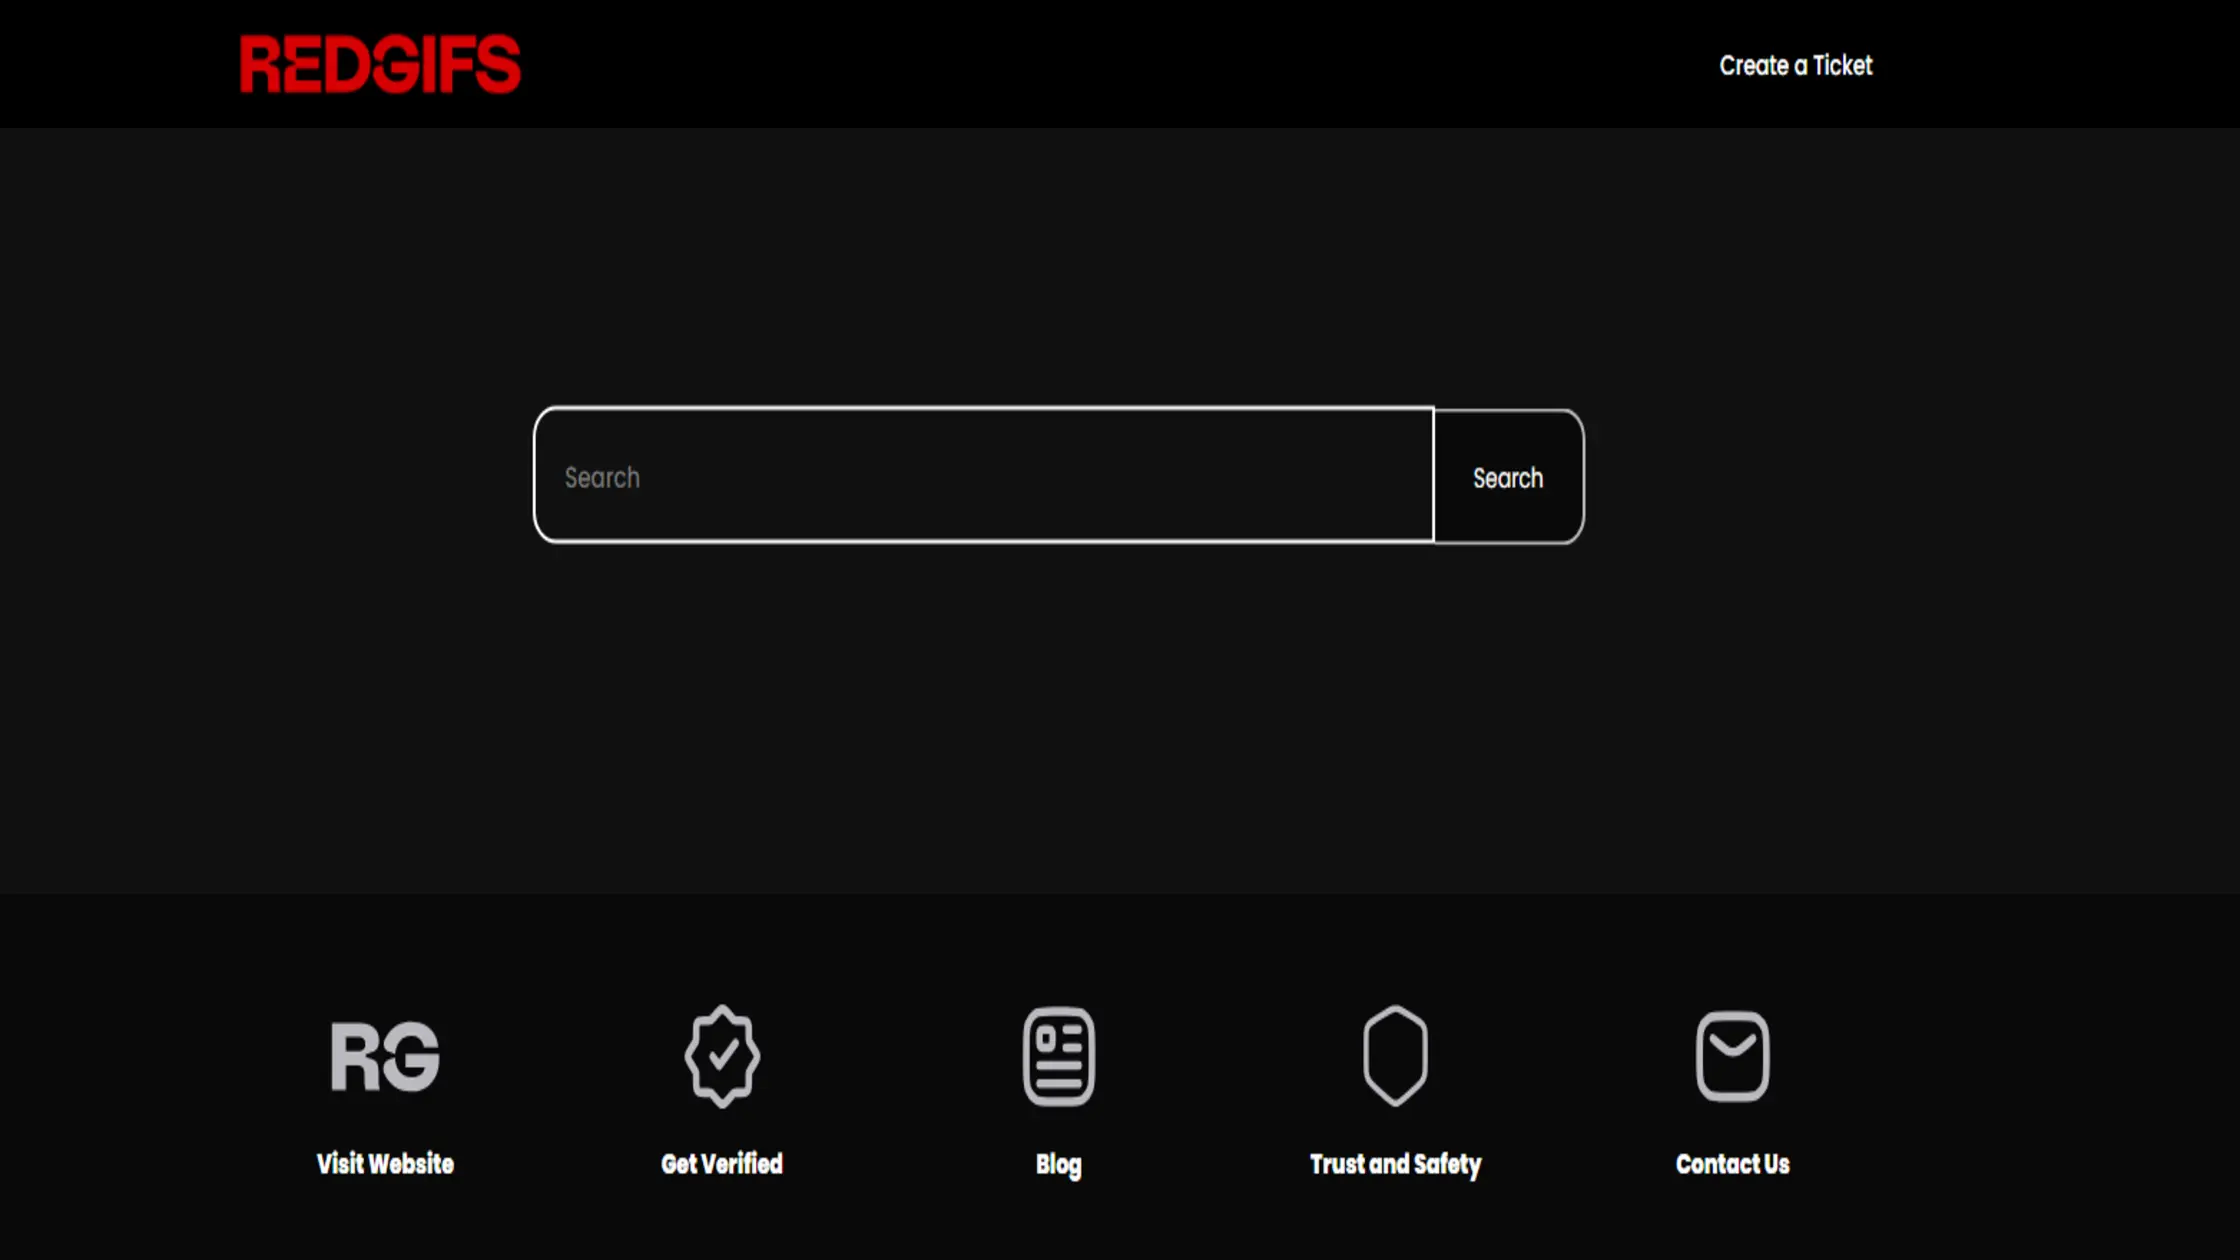Click the Visit Website link

[x=385, y=1163]
